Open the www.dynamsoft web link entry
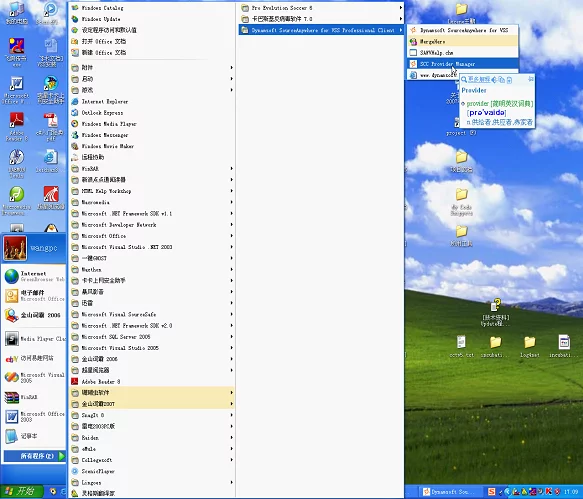 pos(434,75)
